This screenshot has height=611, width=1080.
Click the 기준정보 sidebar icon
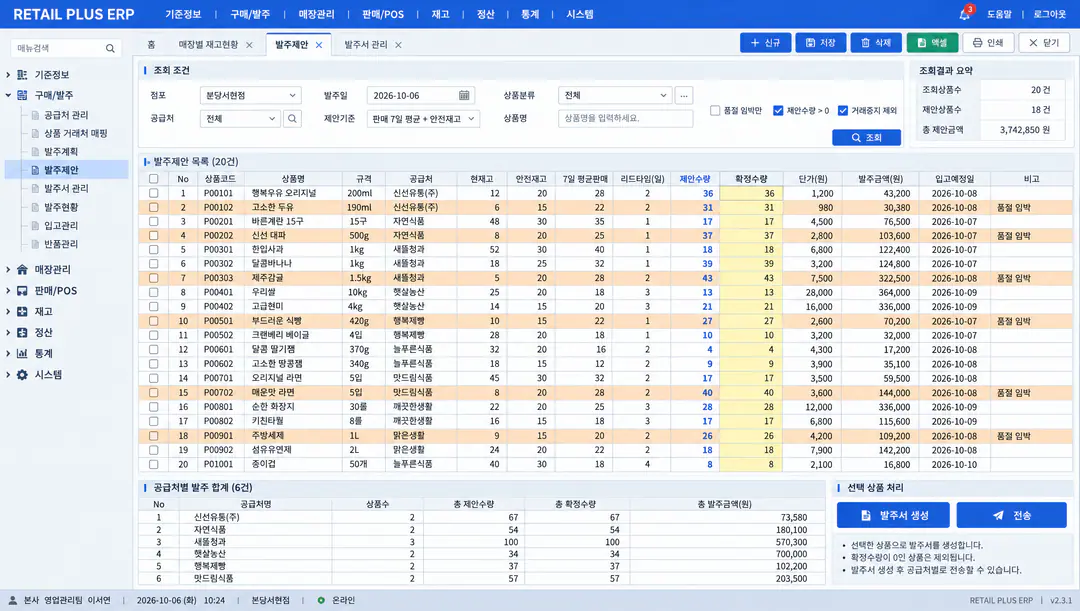click(22, 74)
